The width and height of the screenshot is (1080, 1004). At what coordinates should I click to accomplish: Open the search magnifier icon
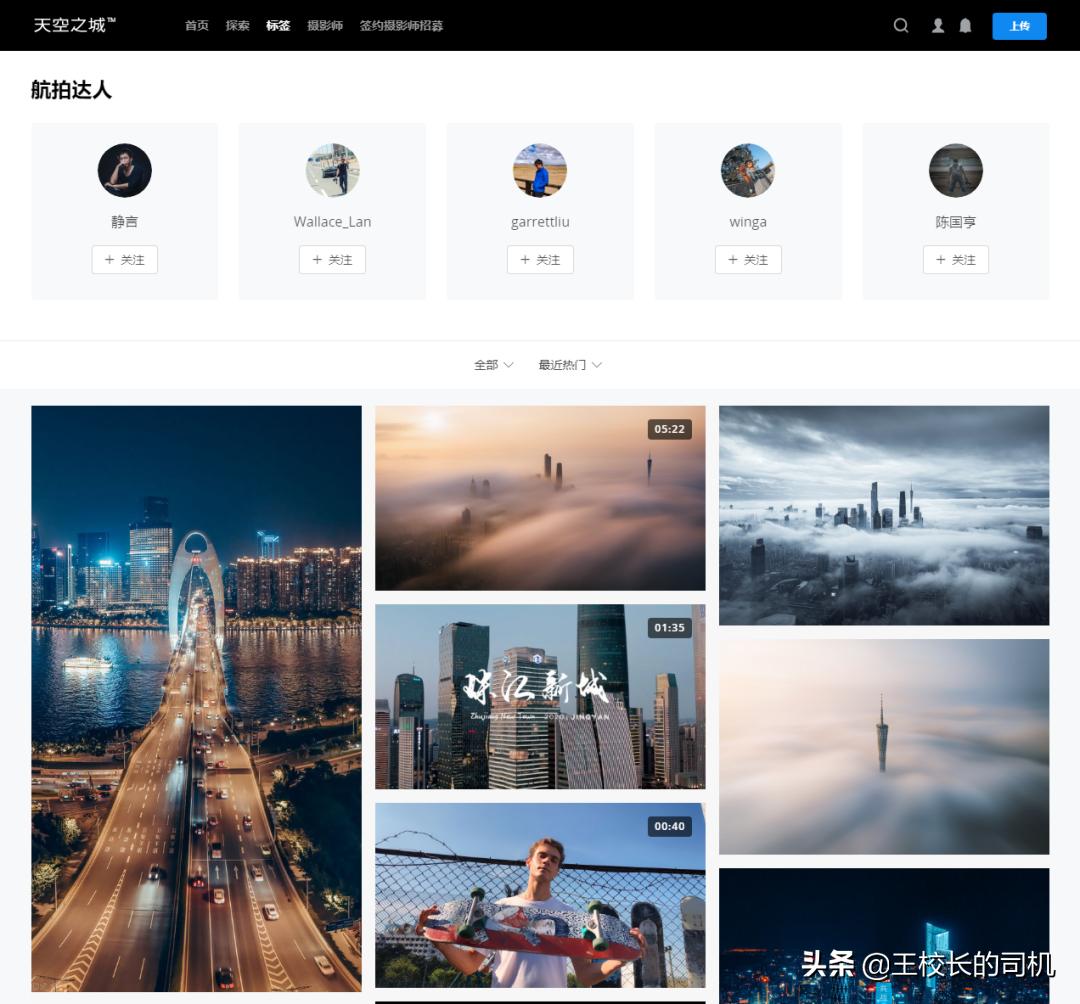point(900,25)
